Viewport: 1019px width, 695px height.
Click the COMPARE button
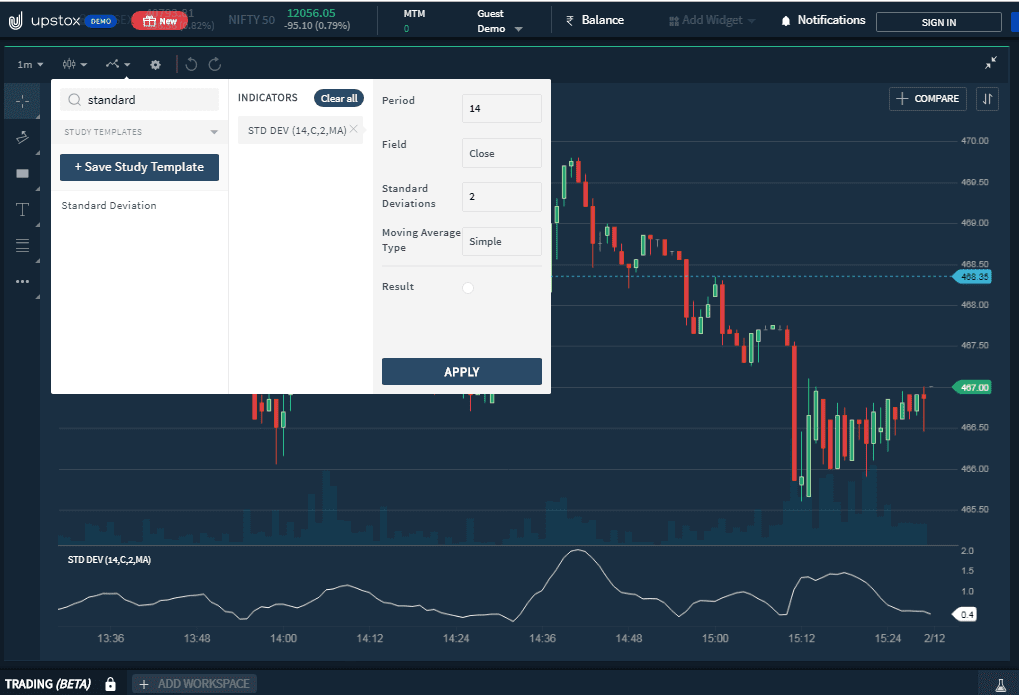pyautogui.click(x=927, y=99)
